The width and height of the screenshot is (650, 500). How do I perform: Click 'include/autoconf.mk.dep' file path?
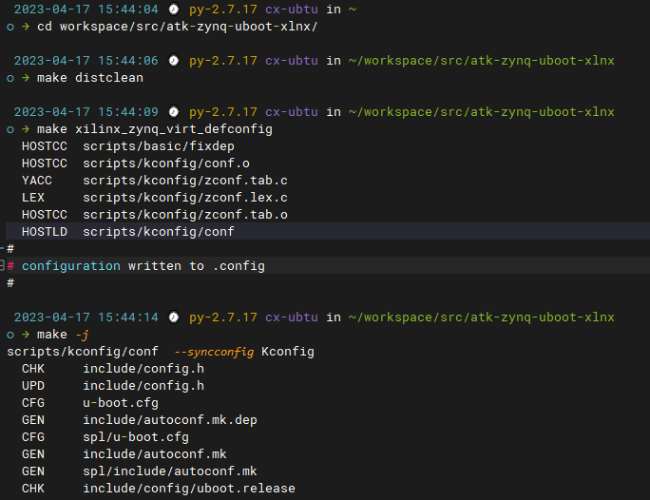pyautogui.click(x=169, y=420)
